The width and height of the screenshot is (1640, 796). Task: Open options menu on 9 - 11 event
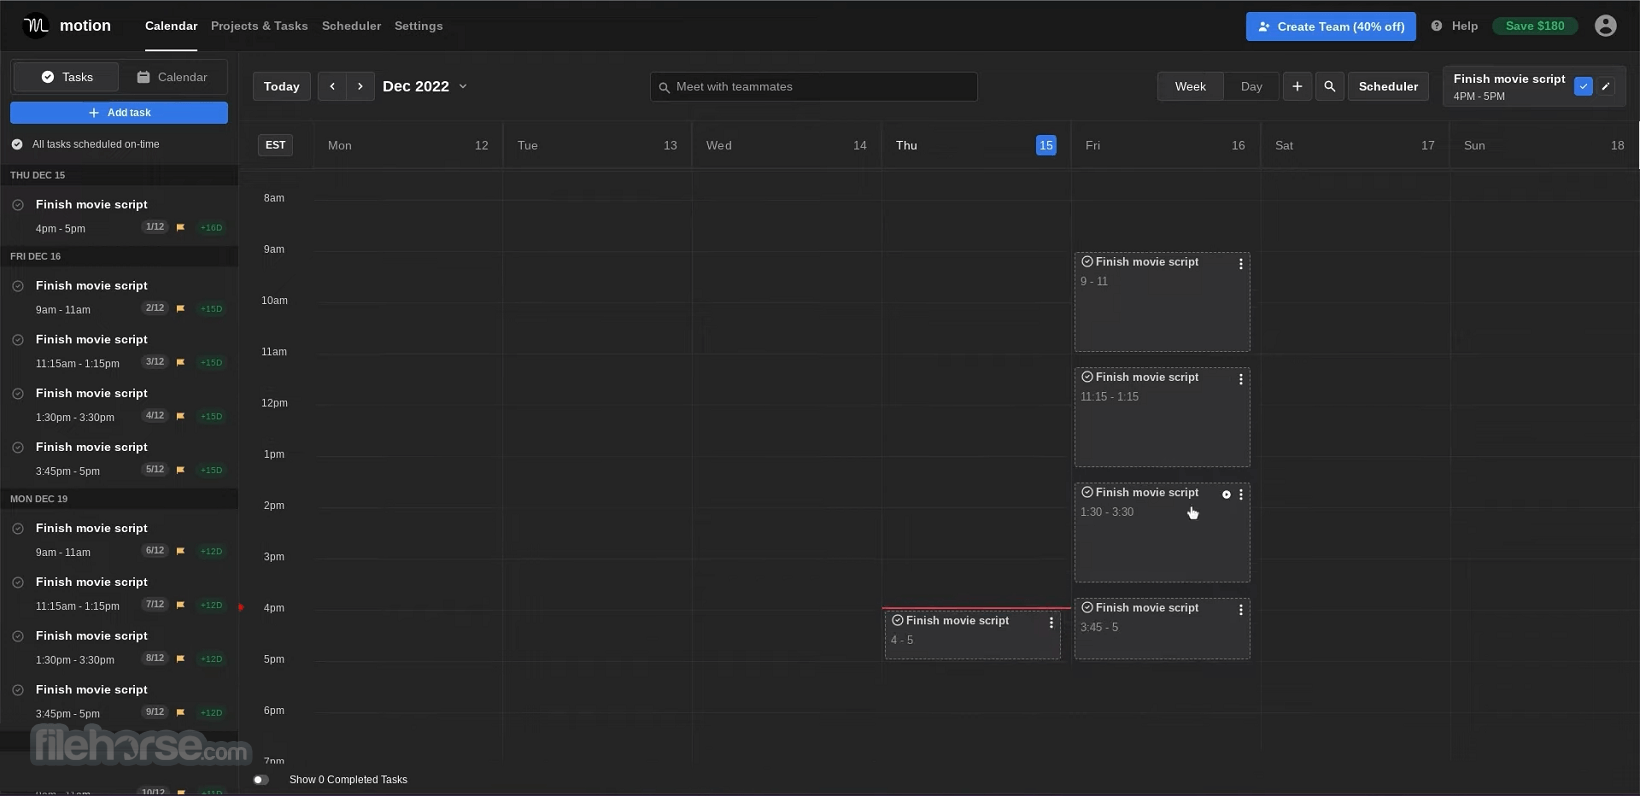point(1241,265)
